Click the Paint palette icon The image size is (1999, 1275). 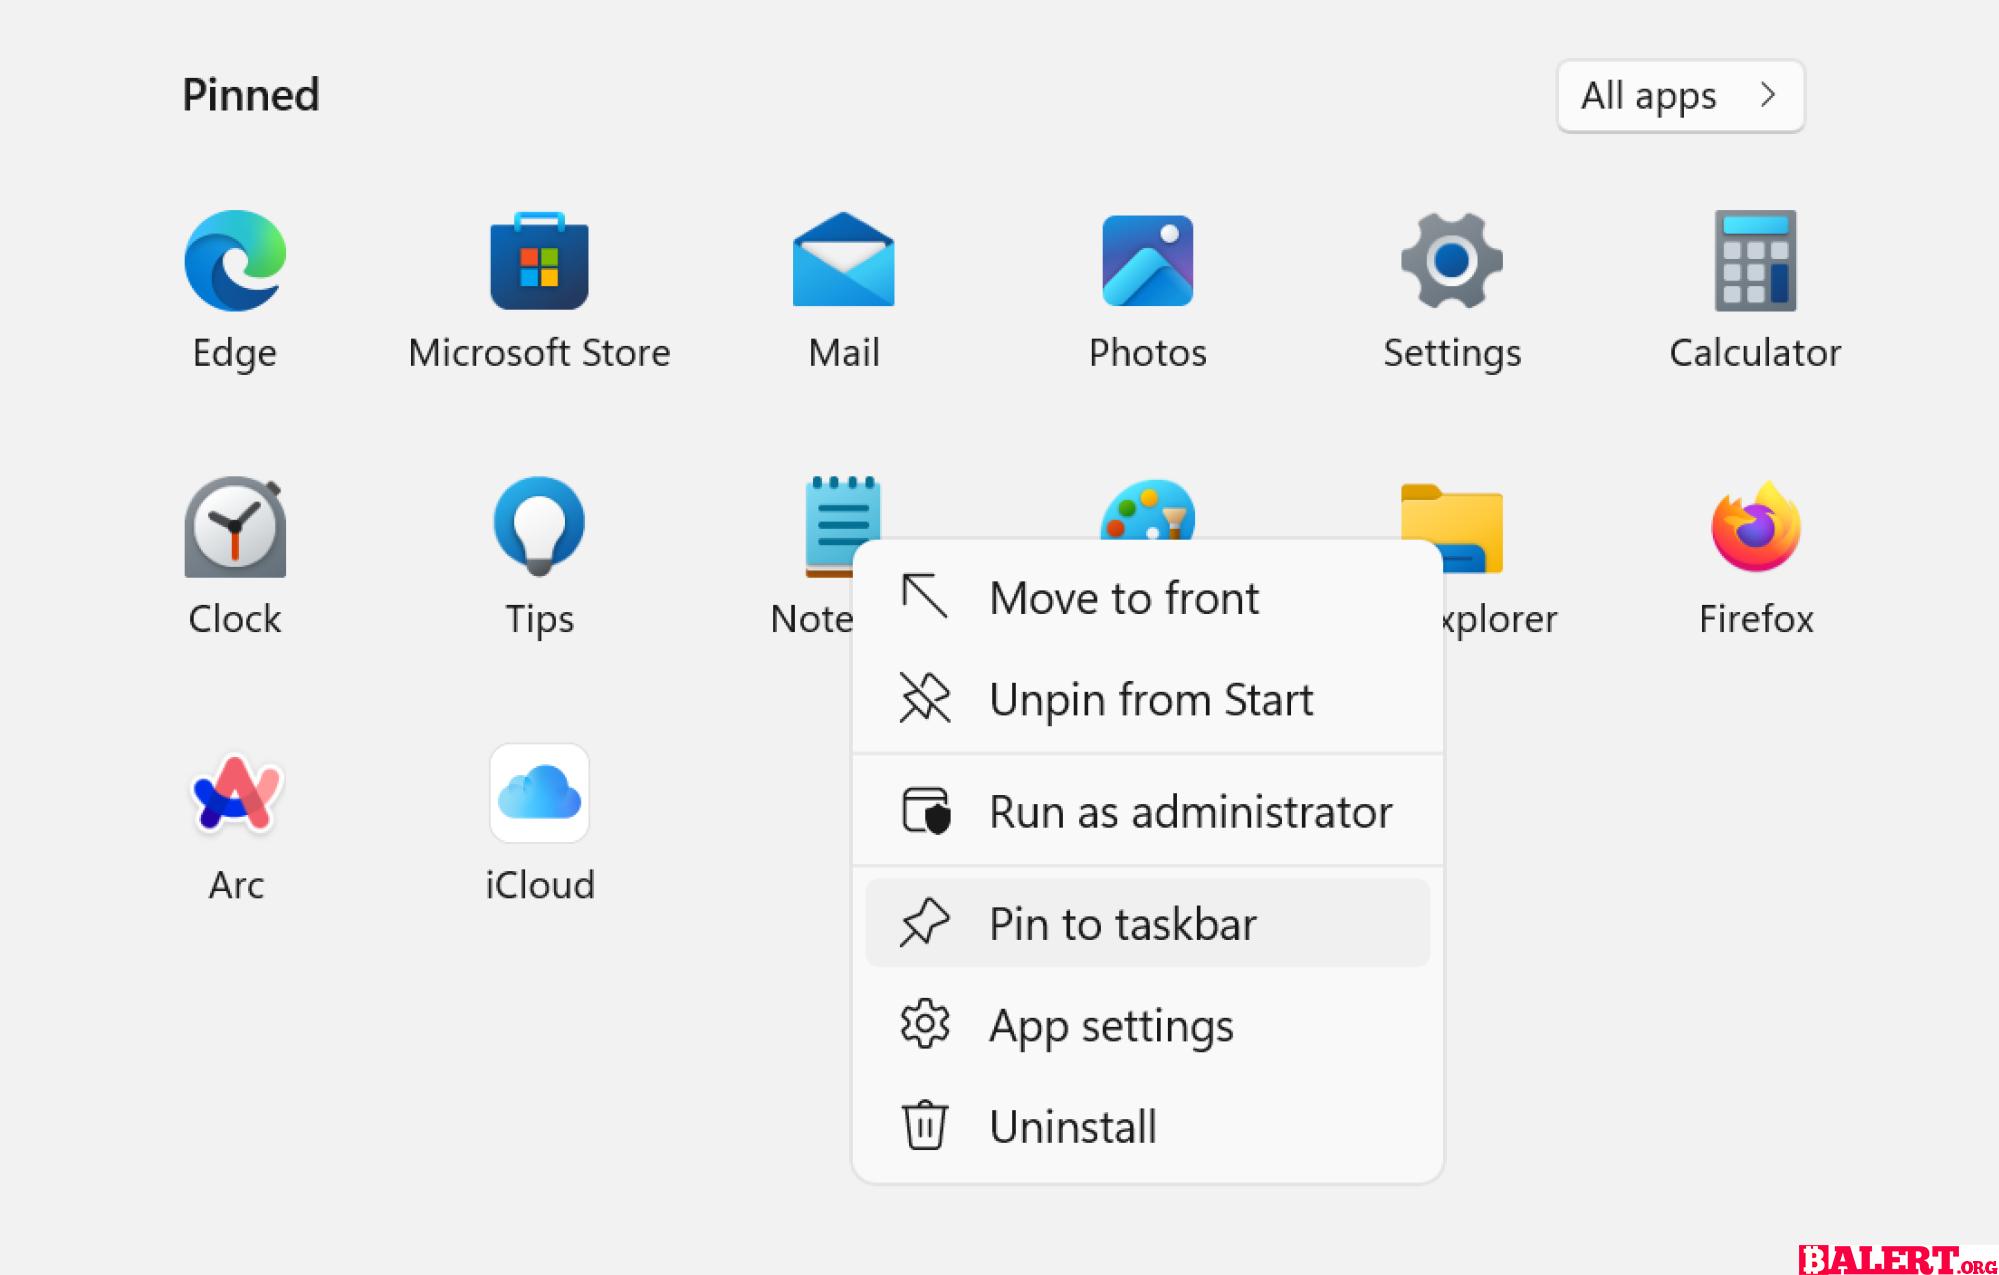1147,510
